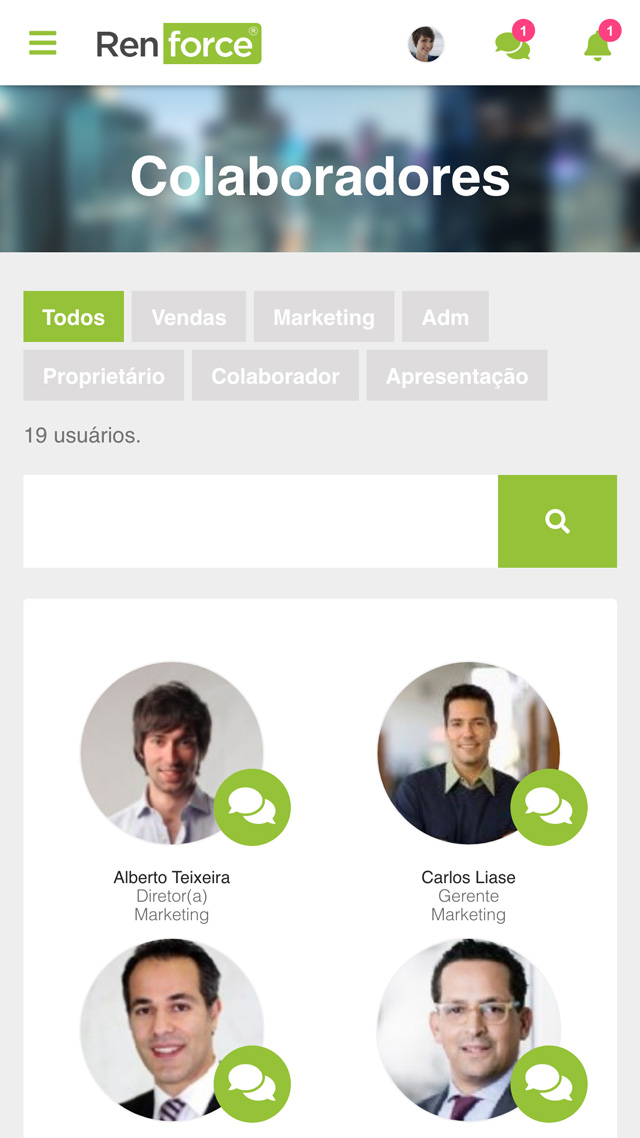Filter collaborators by Vendas
640x1138 pixels.
pos(189,316)
